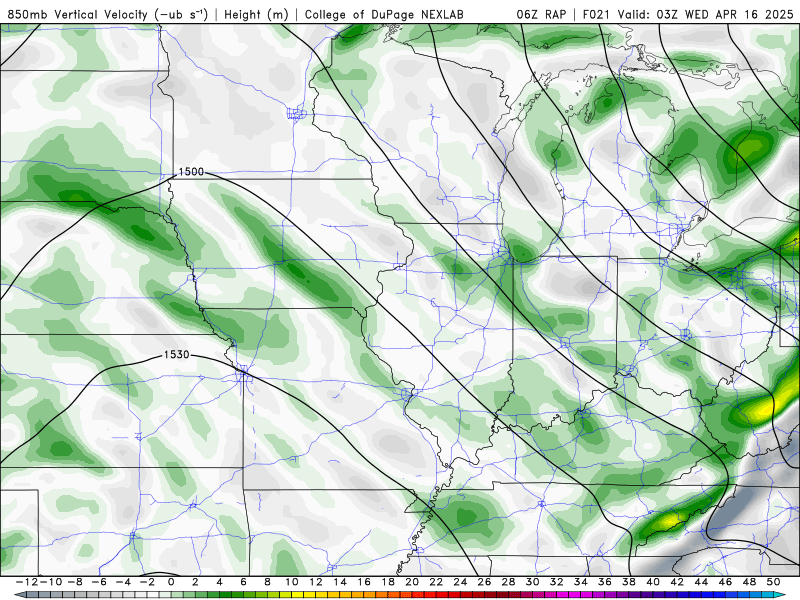Click the "-12" value on the color scale

pyautogui.click(x=27, y=582)
